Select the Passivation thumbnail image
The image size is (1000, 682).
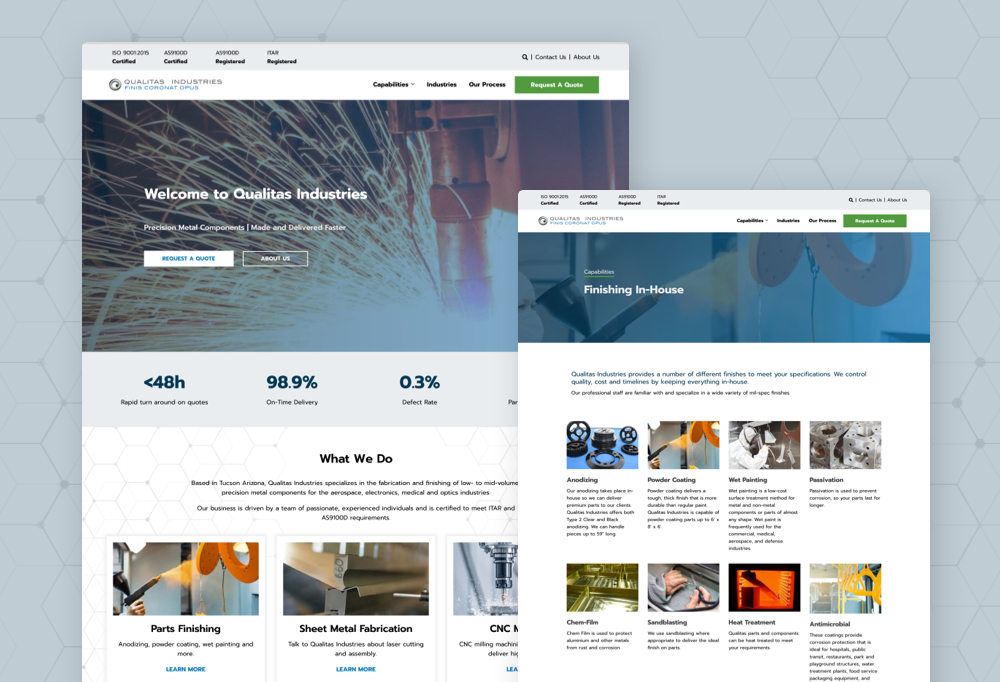pyautogui.click(x=845, y=445)
